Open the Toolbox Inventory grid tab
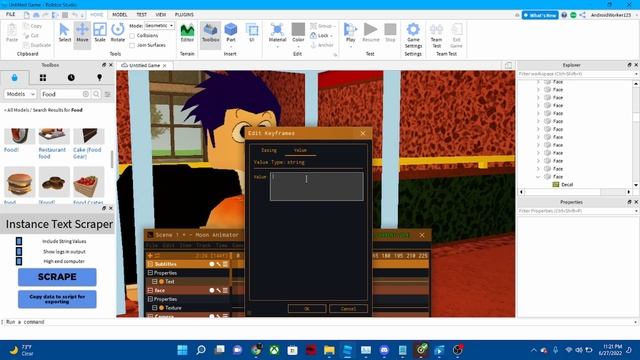 tap(43, 78)
